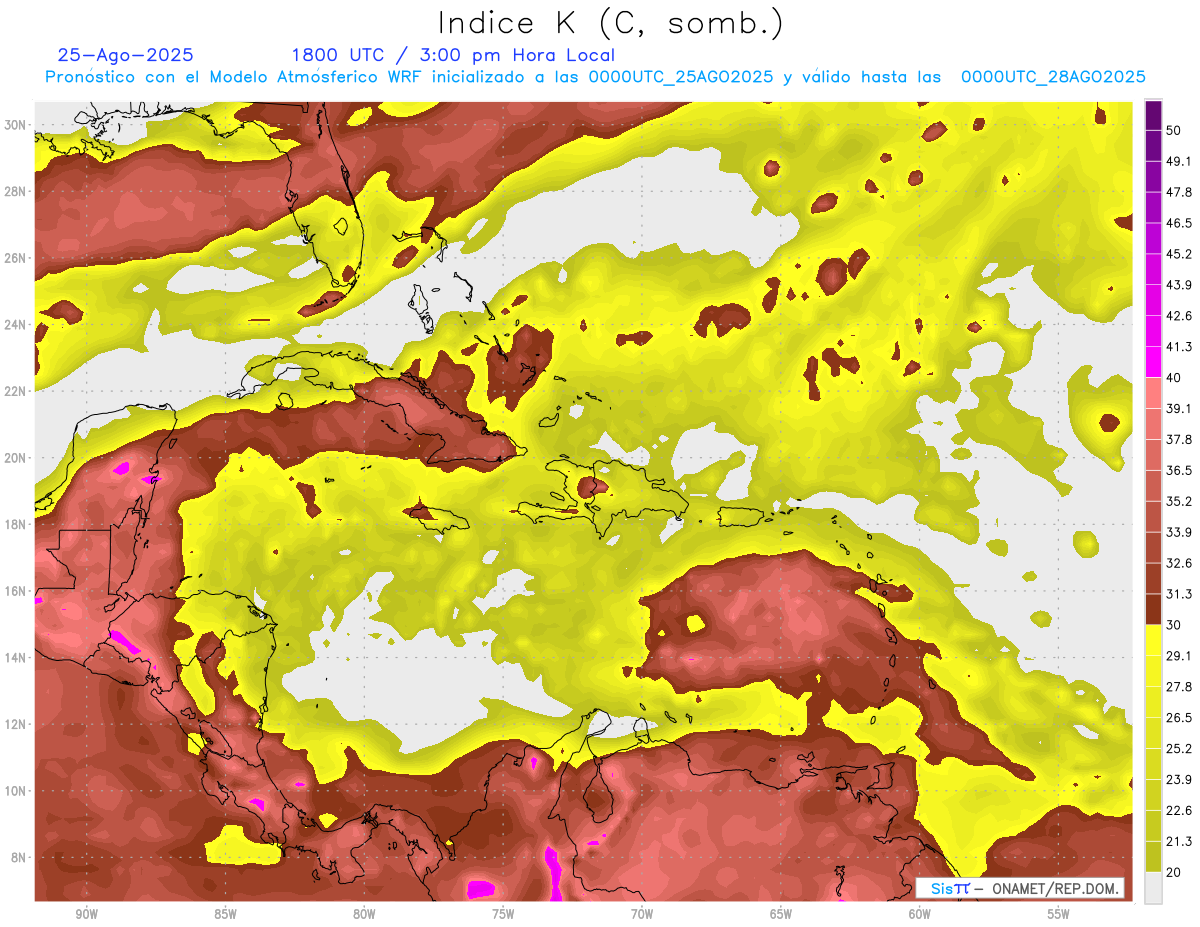Screen dimensions: 1200x927
Task: Click the "Indice K (C, somb.)" title
Action: (x=611, y=23)
